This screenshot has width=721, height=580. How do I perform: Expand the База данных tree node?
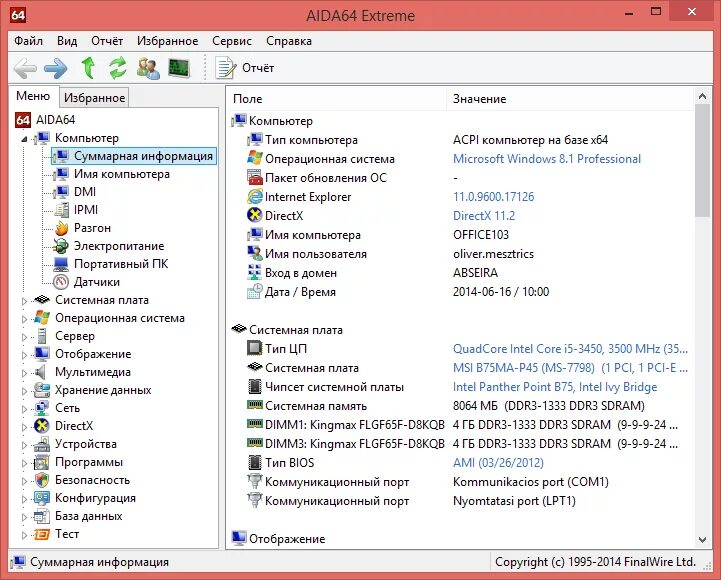point(24,517)
